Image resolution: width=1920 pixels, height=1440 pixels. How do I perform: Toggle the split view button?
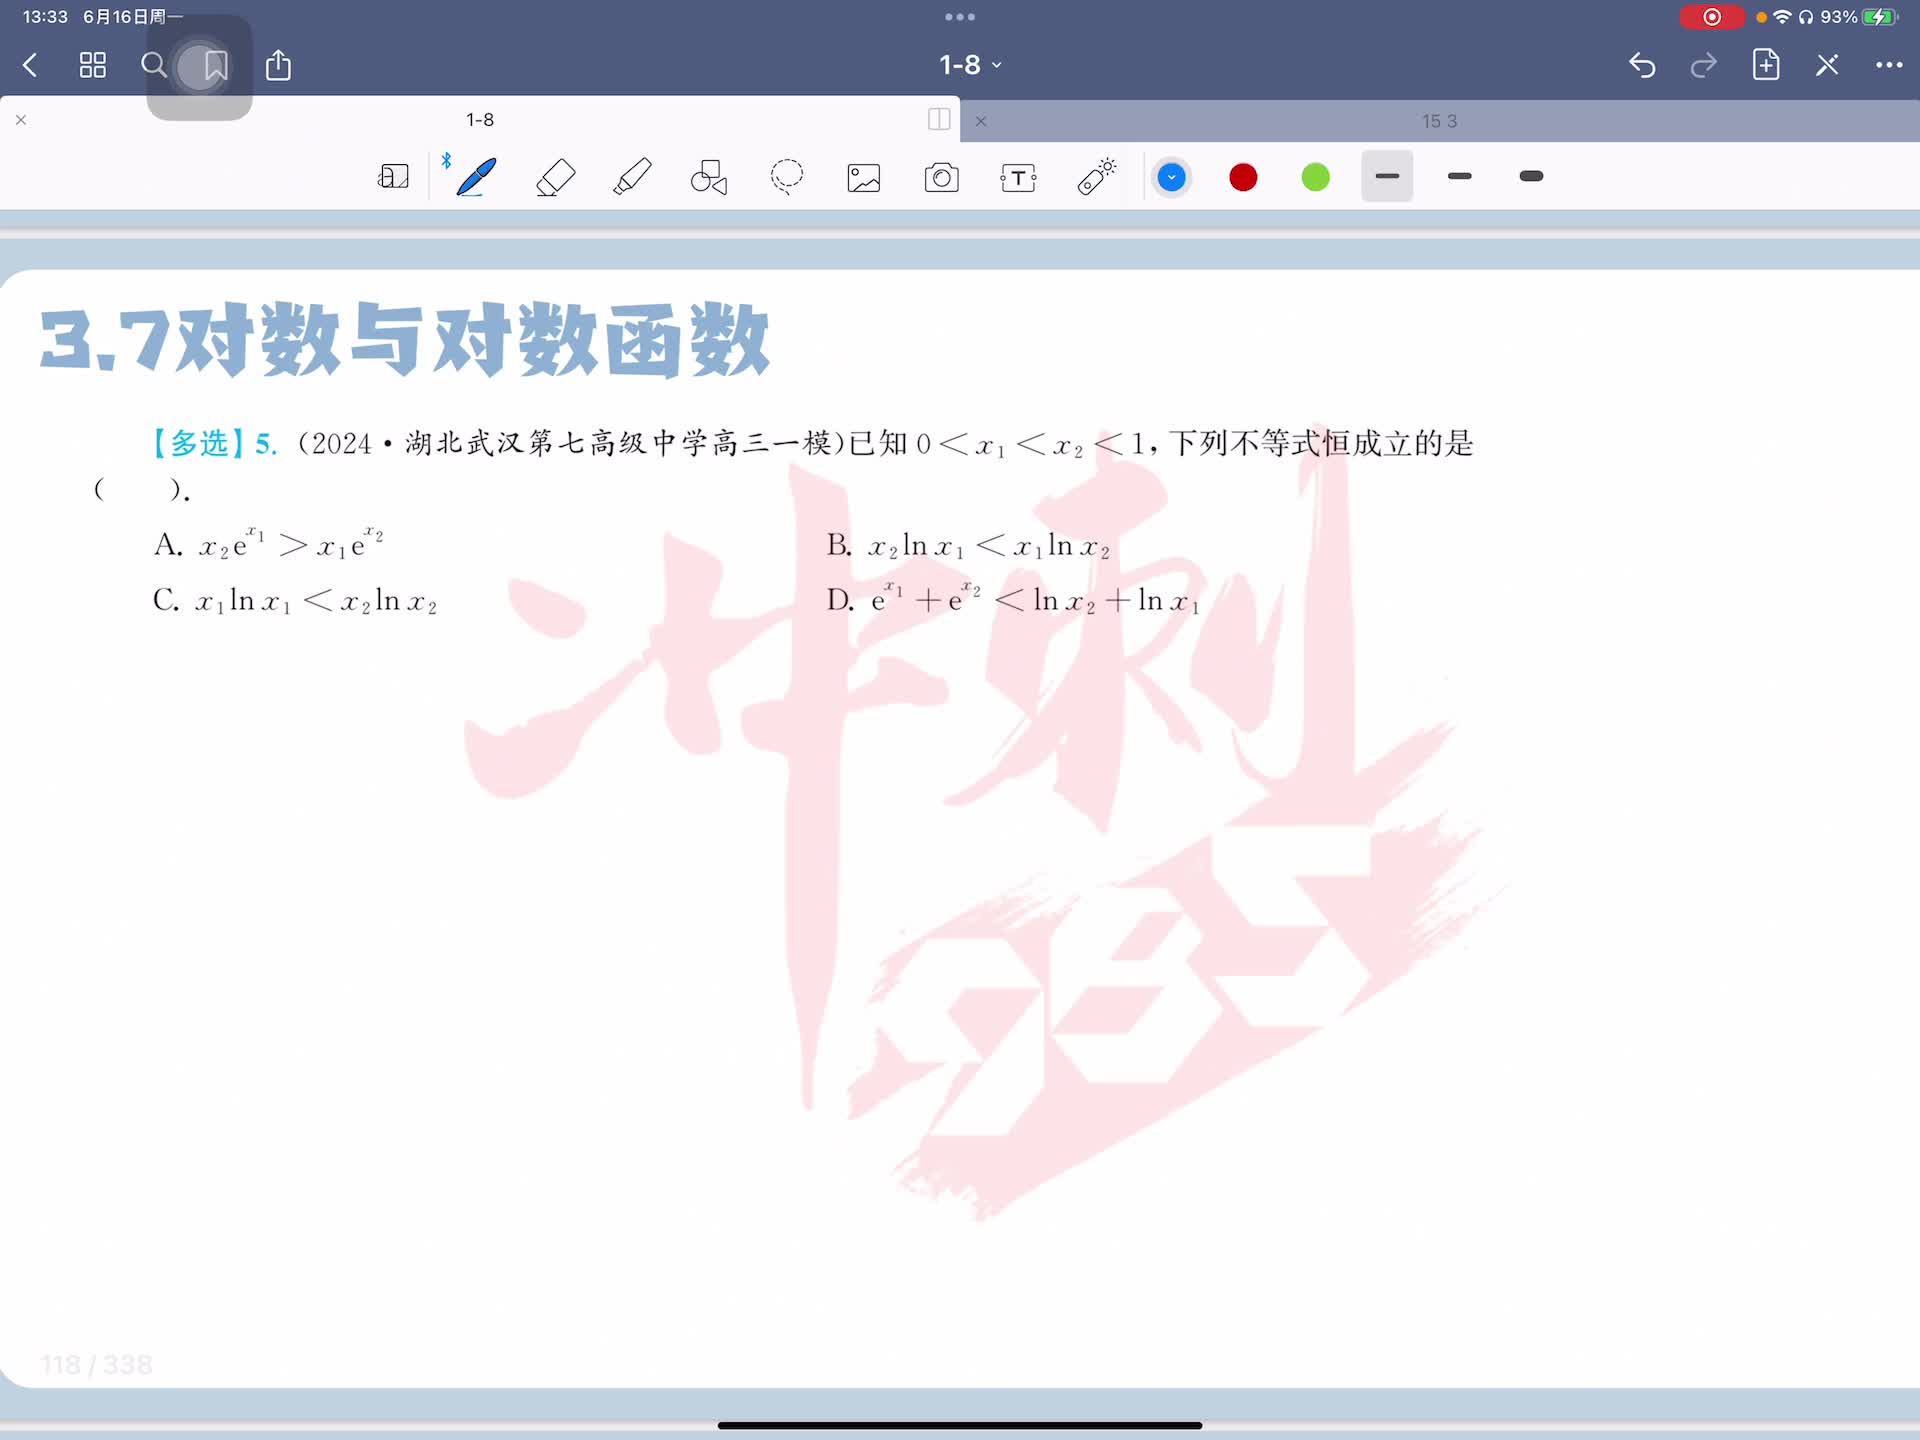pyautogui.click(x=938, y=120)
